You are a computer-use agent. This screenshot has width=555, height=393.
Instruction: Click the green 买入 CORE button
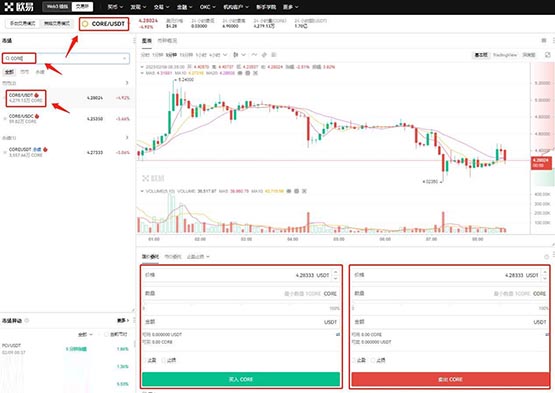pos(241,379)
